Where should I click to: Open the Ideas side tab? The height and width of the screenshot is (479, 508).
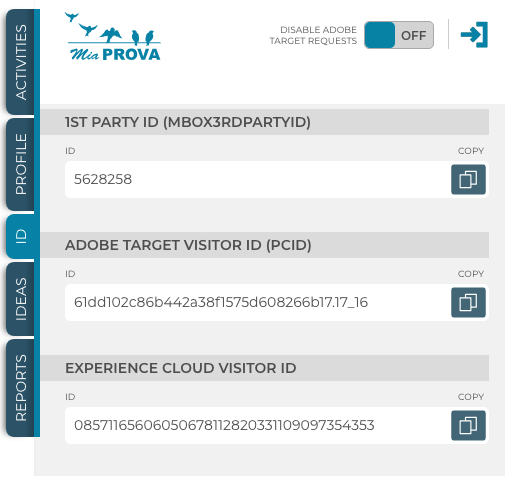[x=21, y=299]
